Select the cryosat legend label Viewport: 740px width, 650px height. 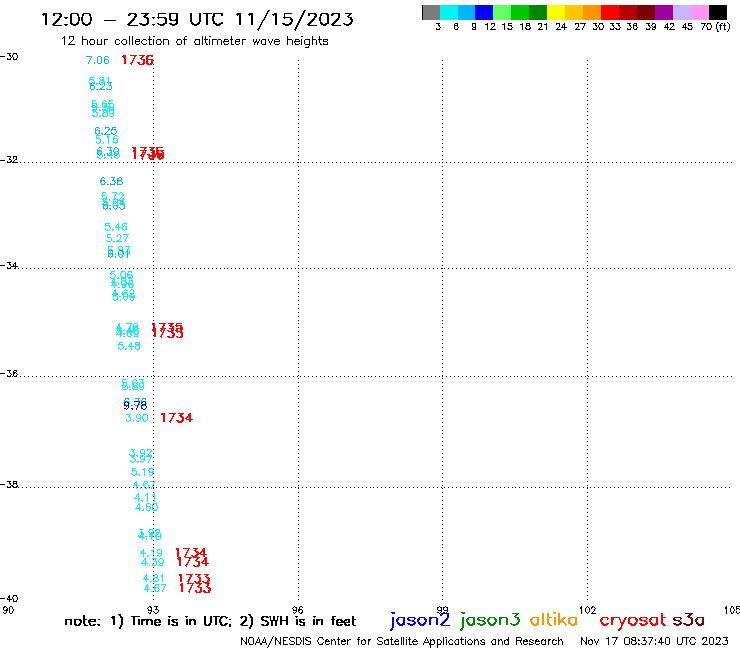tap(633, 621)
